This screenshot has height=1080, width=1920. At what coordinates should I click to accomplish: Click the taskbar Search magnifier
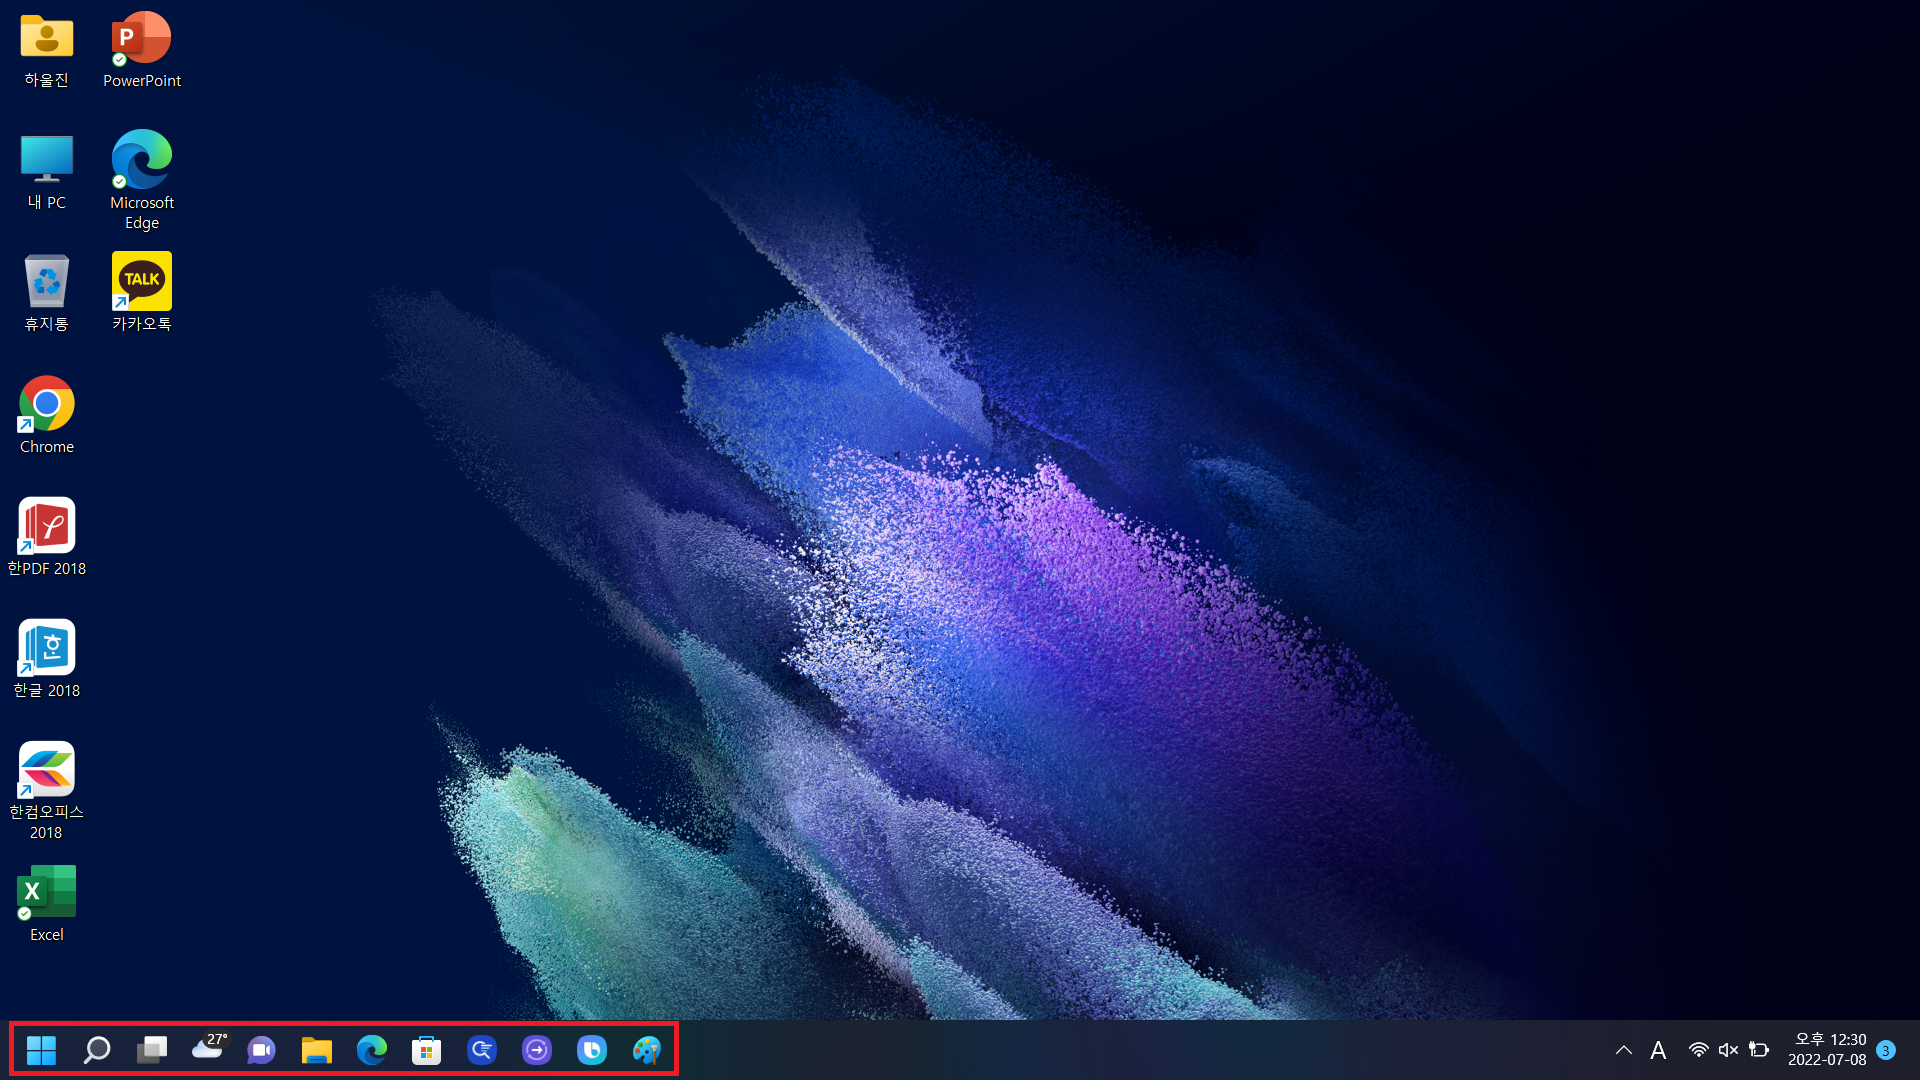(x=97, y=1050)
